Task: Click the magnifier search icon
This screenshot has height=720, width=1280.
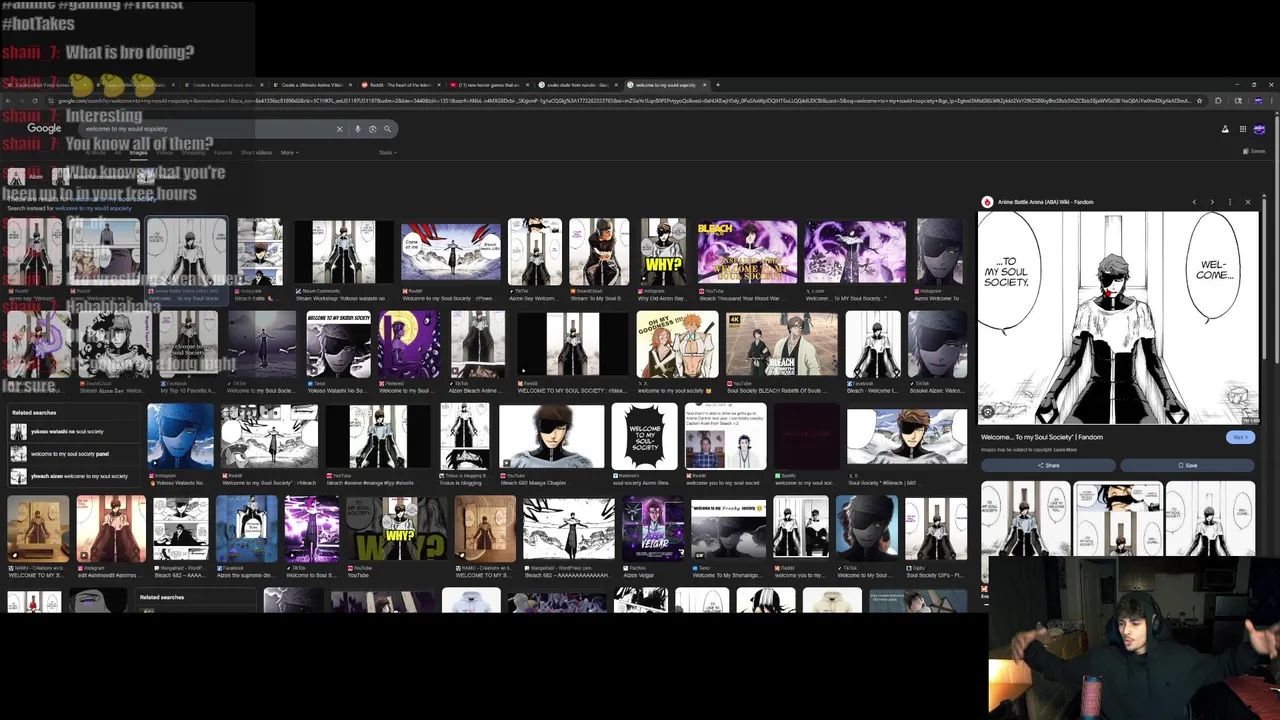Action: click(x=387, y=128)
